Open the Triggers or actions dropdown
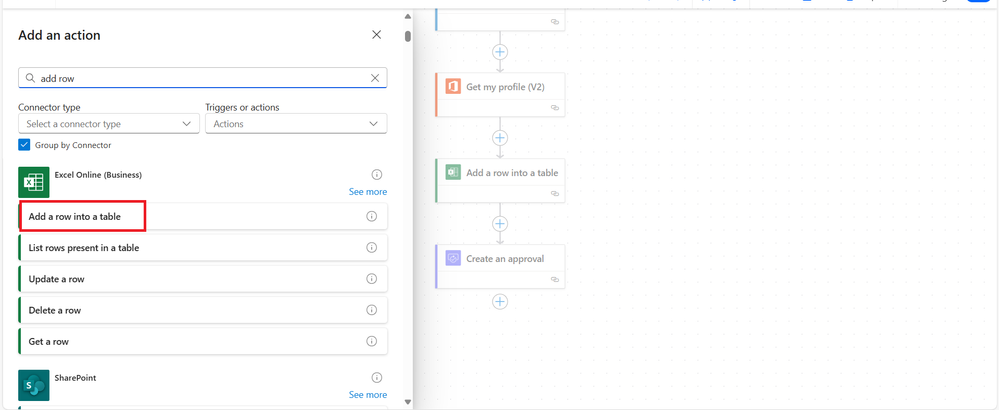 pos(296,124)
